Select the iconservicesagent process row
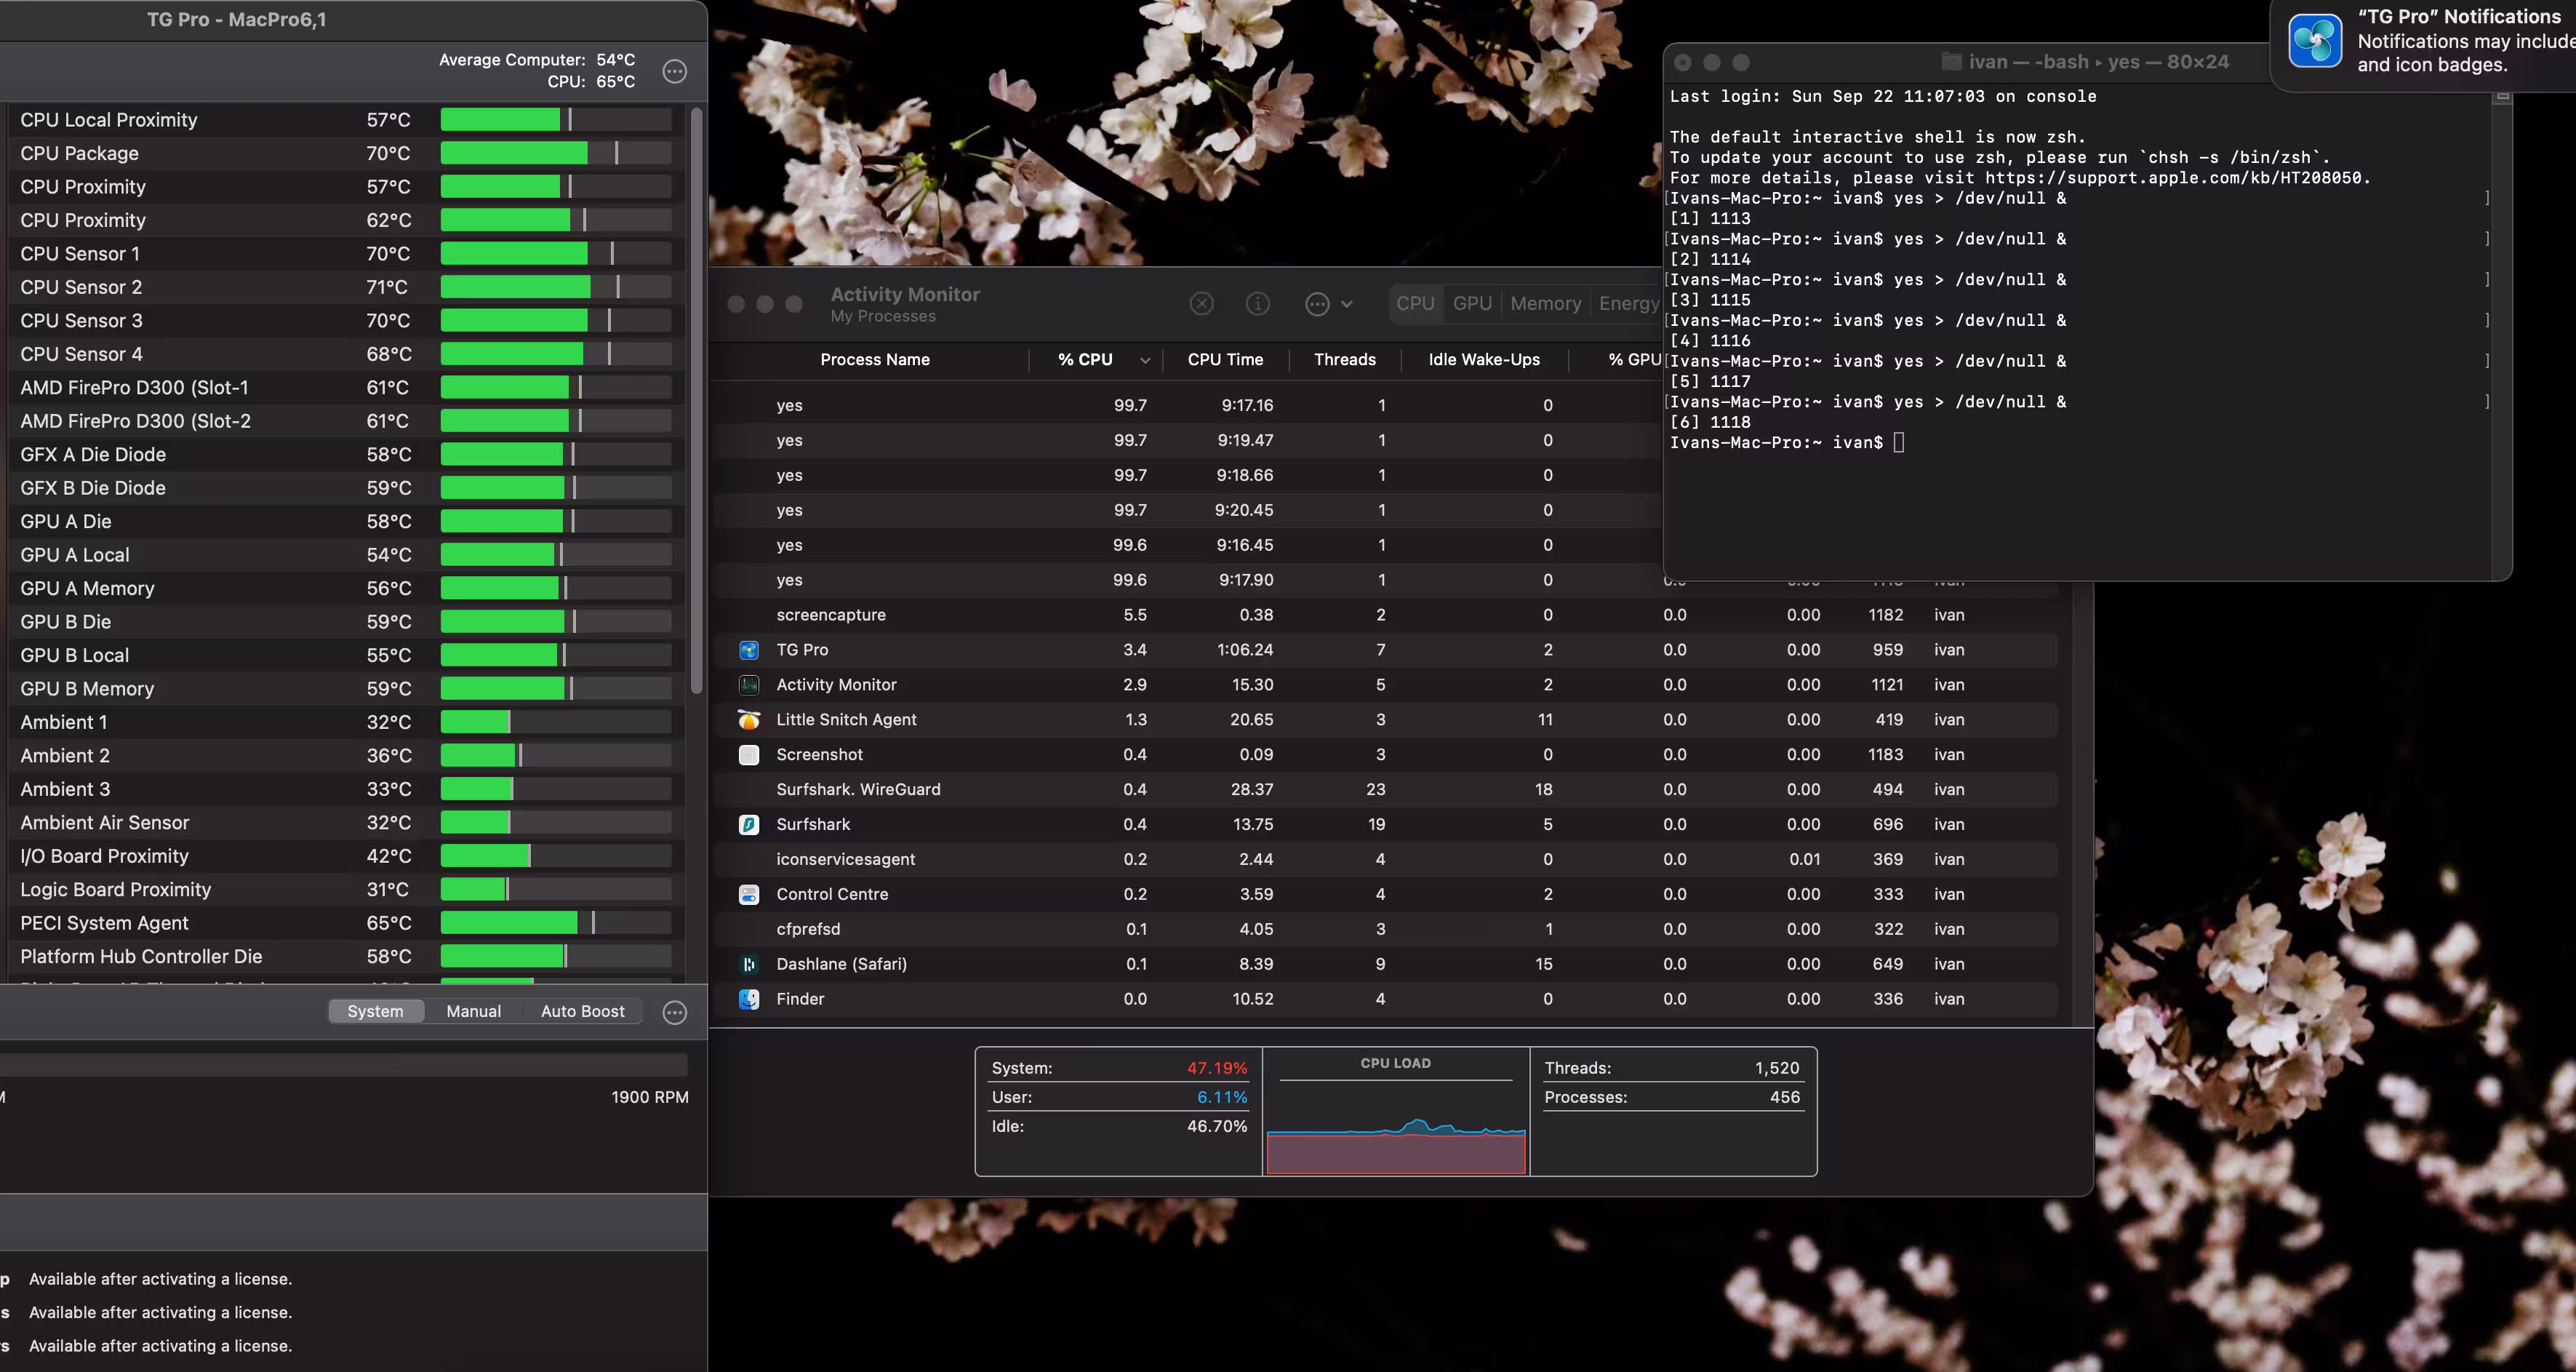The height and width of the screenshot is (1372, 2576). point(1386,860)
